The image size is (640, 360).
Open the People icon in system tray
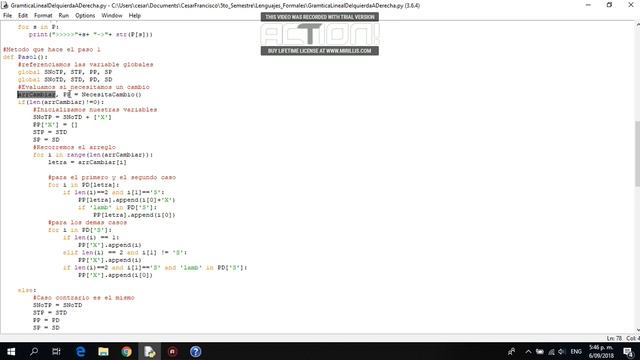pos(511,351)
